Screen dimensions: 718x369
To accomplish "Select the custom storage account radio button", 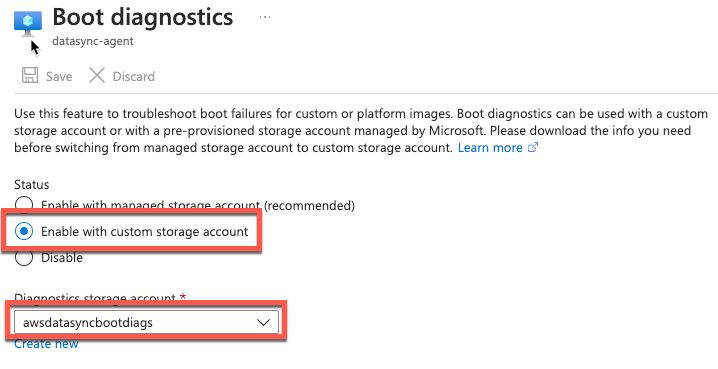I will [x=24, y=231].
